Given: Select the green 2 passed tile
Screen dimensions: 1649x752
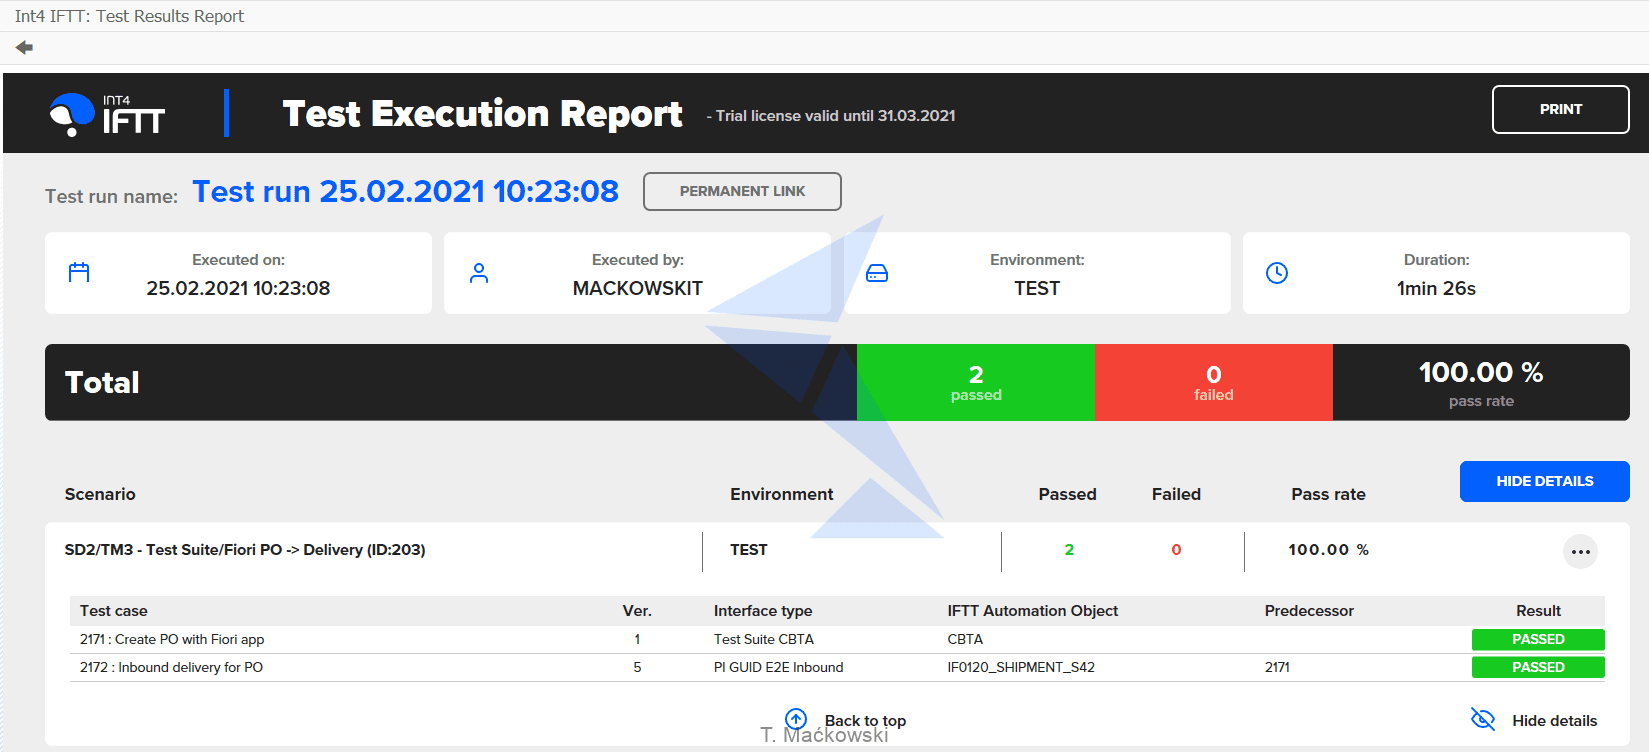Looking at the screenshot, I should tap(976, 382).
